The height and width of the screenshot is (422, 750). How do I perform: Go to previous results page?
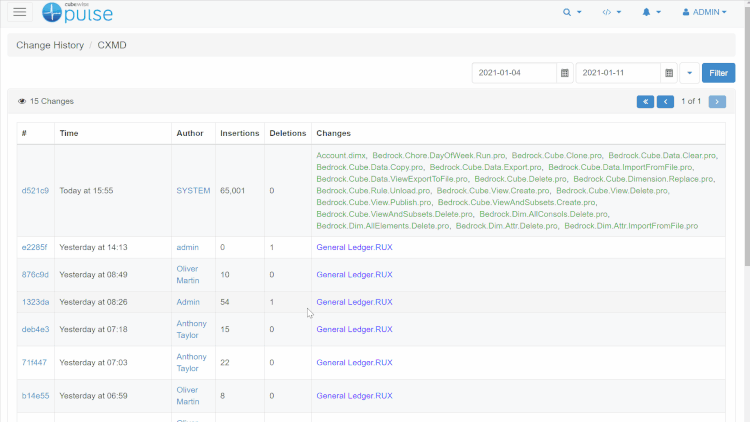[665, 101]
